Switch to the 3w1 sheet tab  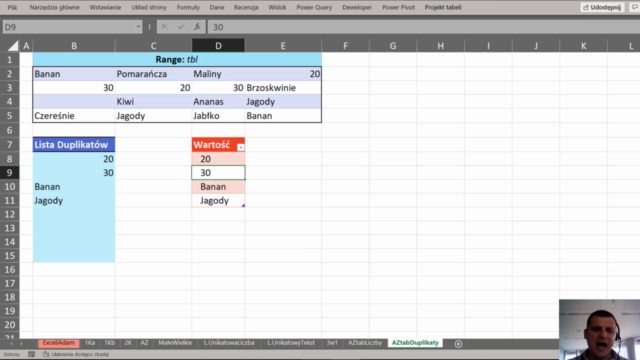(x=332, y=343)
